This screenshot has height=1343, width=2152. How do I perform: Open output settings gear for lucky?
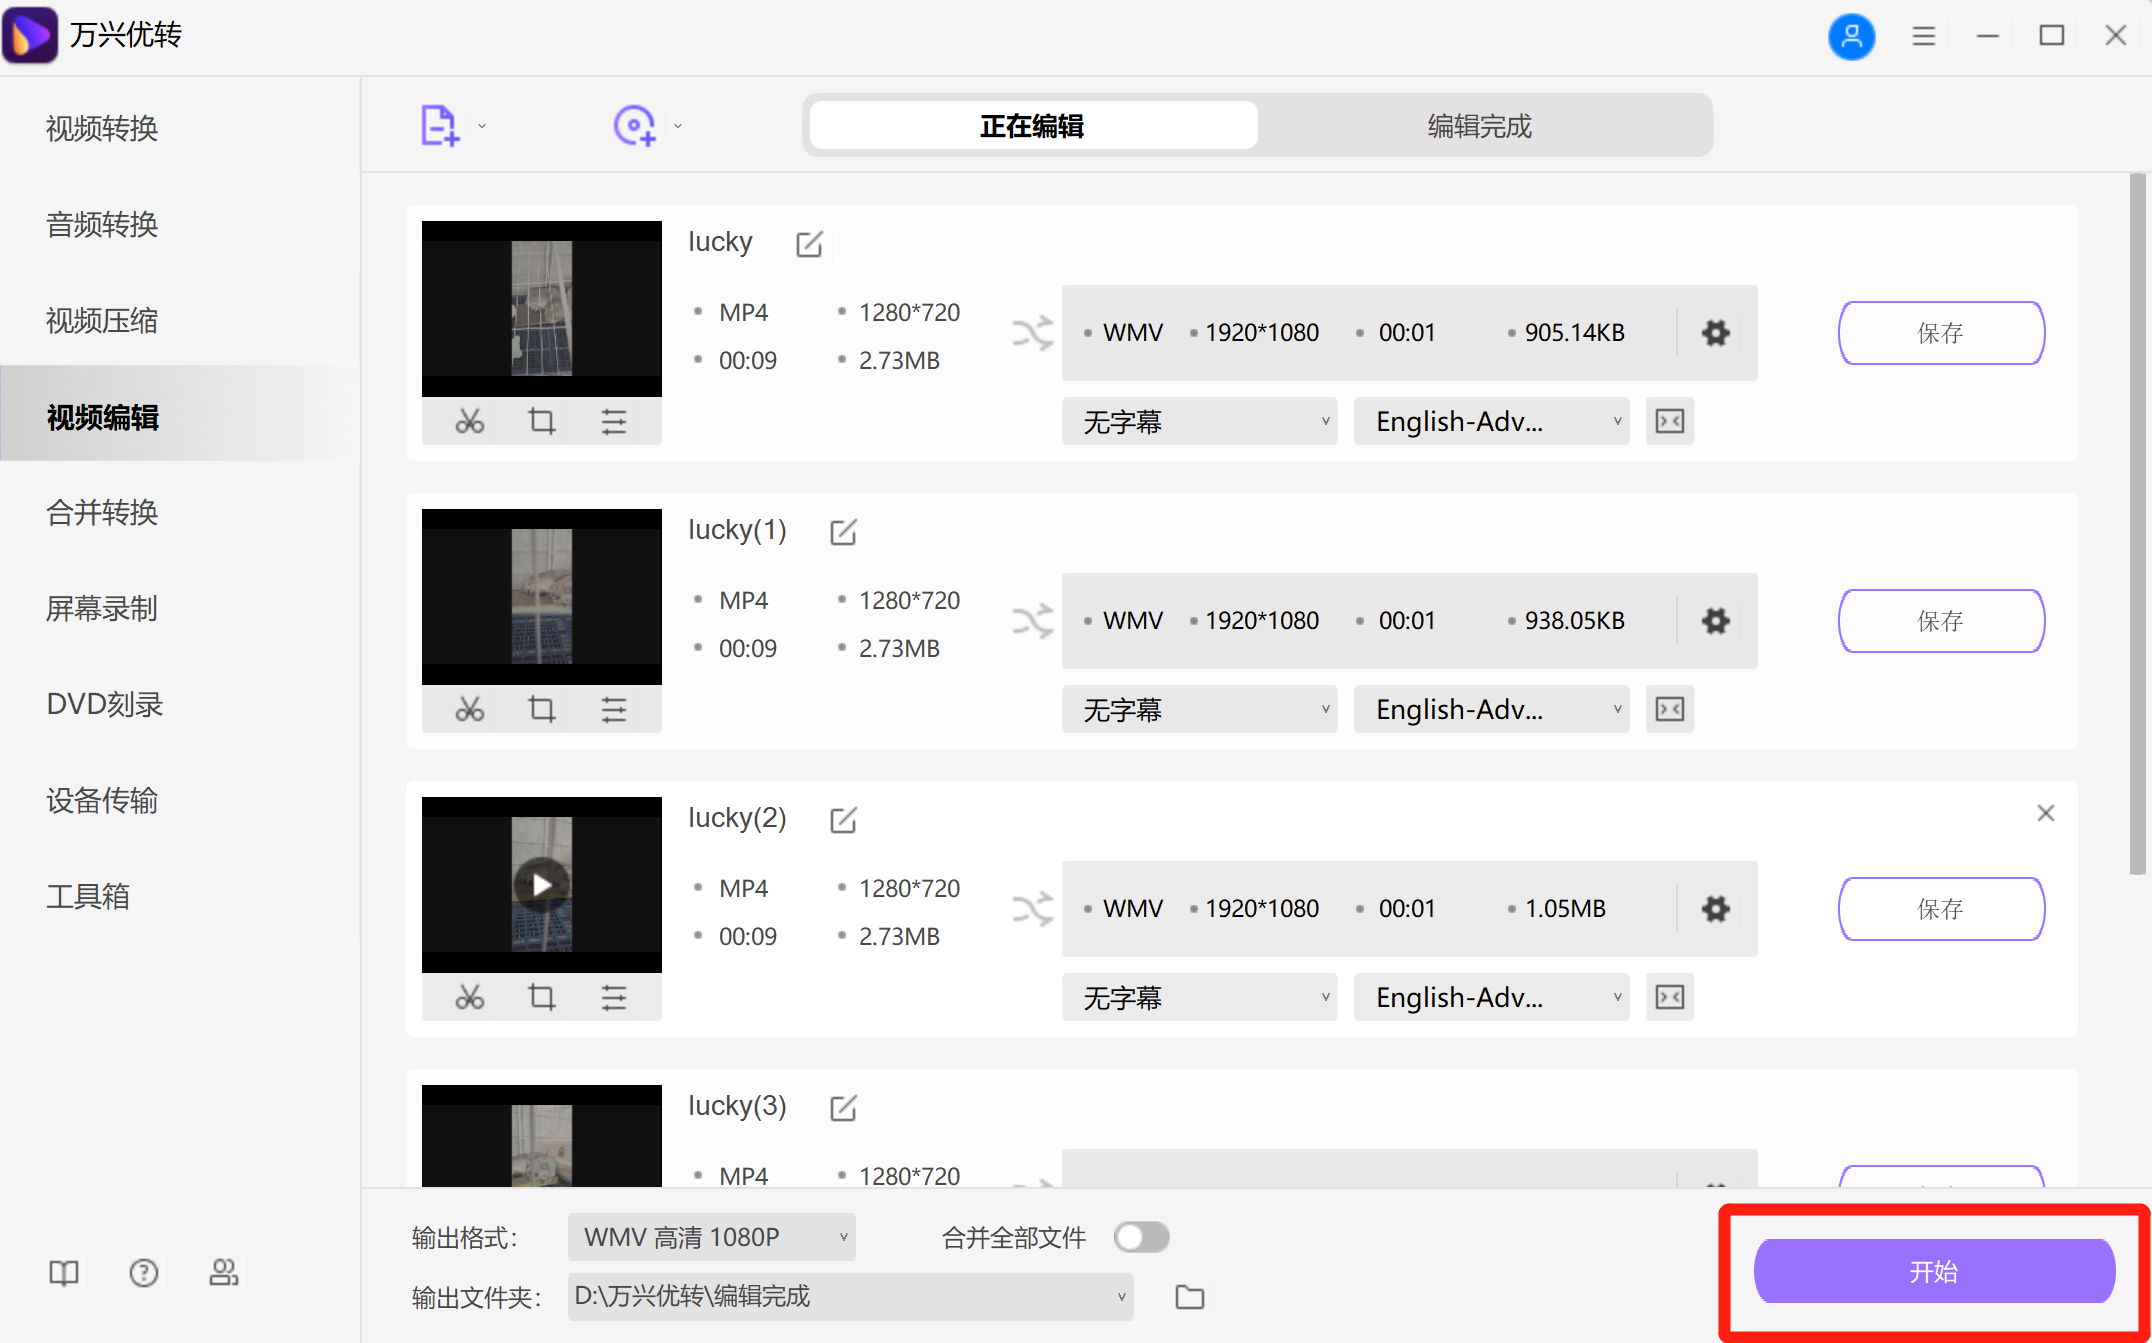pyautogui.click(x=1714, y=333)
